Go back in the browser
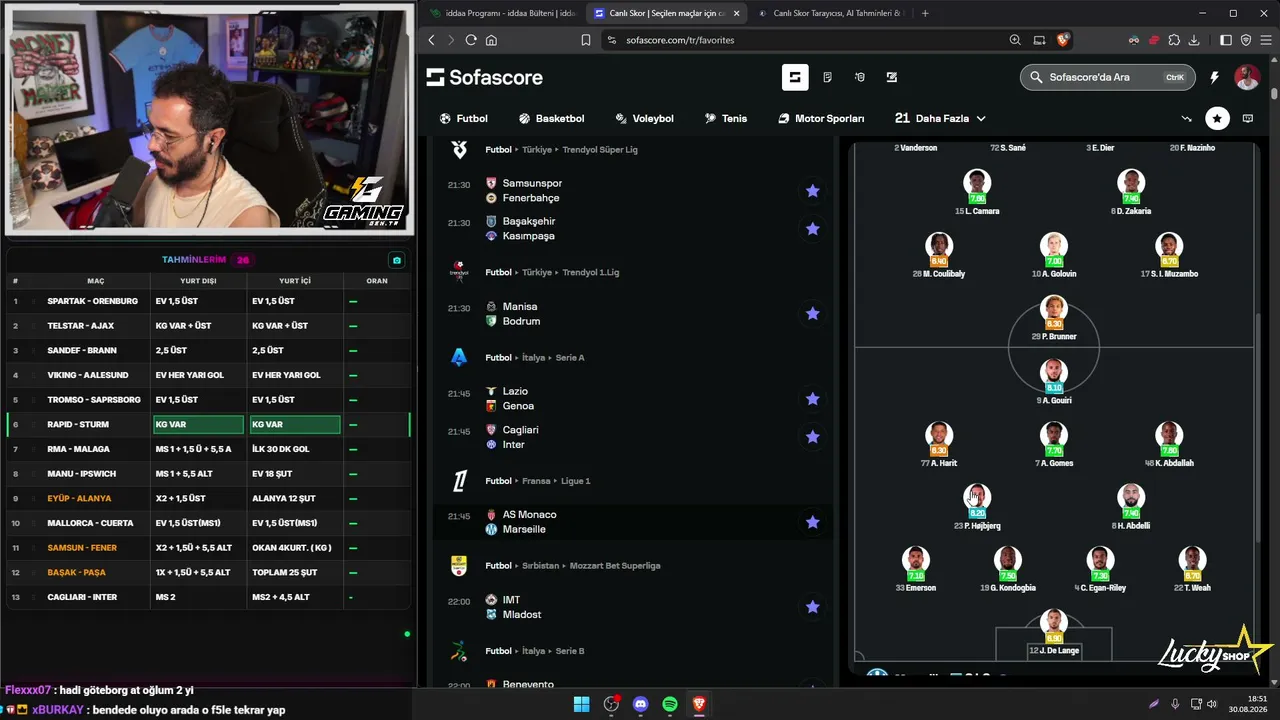The image size is (1280, 720). 432,40
